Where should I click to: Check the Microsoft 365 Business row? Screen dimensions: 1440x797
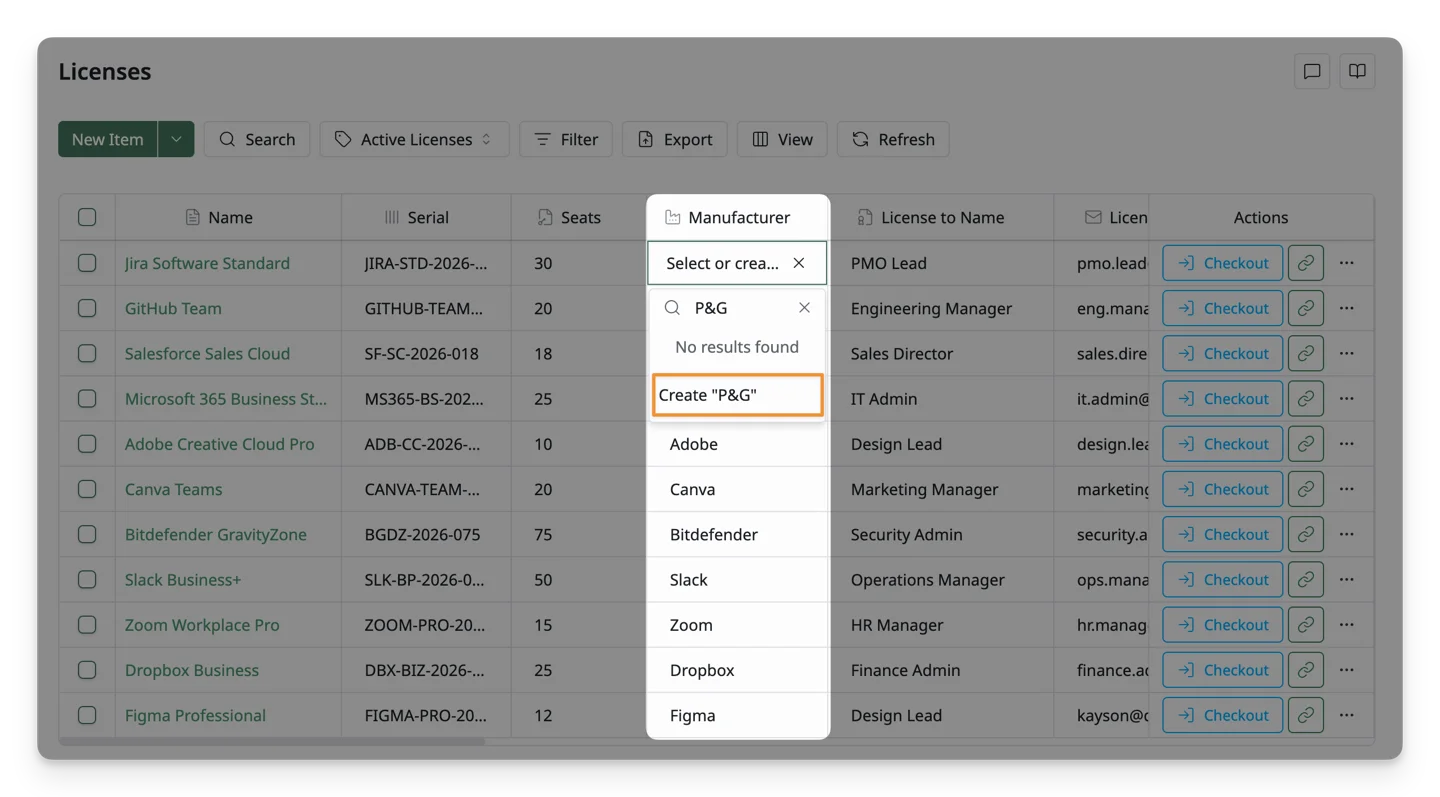[87, 398]
